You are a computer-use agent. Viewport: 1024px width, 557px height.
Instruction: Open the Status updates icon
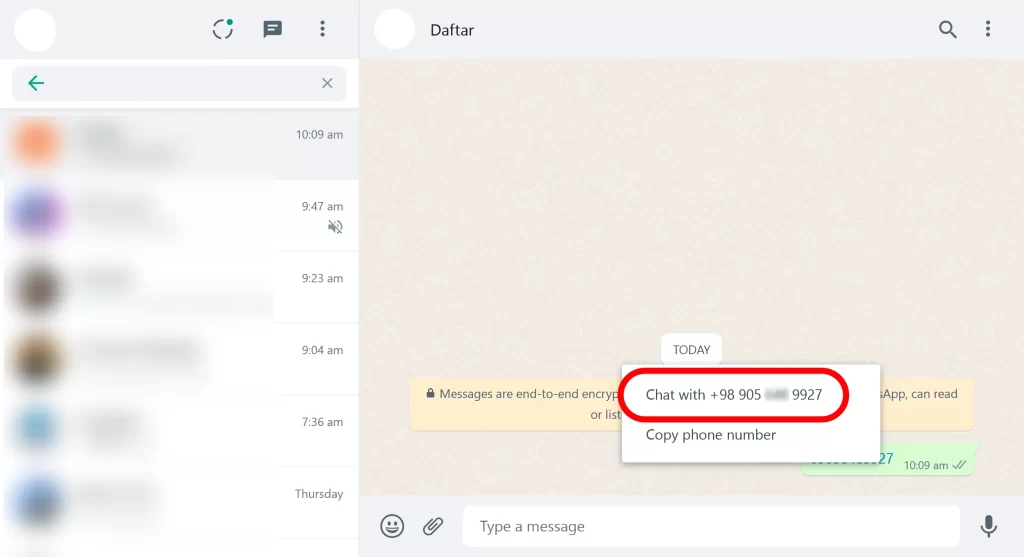pos(223,29)
